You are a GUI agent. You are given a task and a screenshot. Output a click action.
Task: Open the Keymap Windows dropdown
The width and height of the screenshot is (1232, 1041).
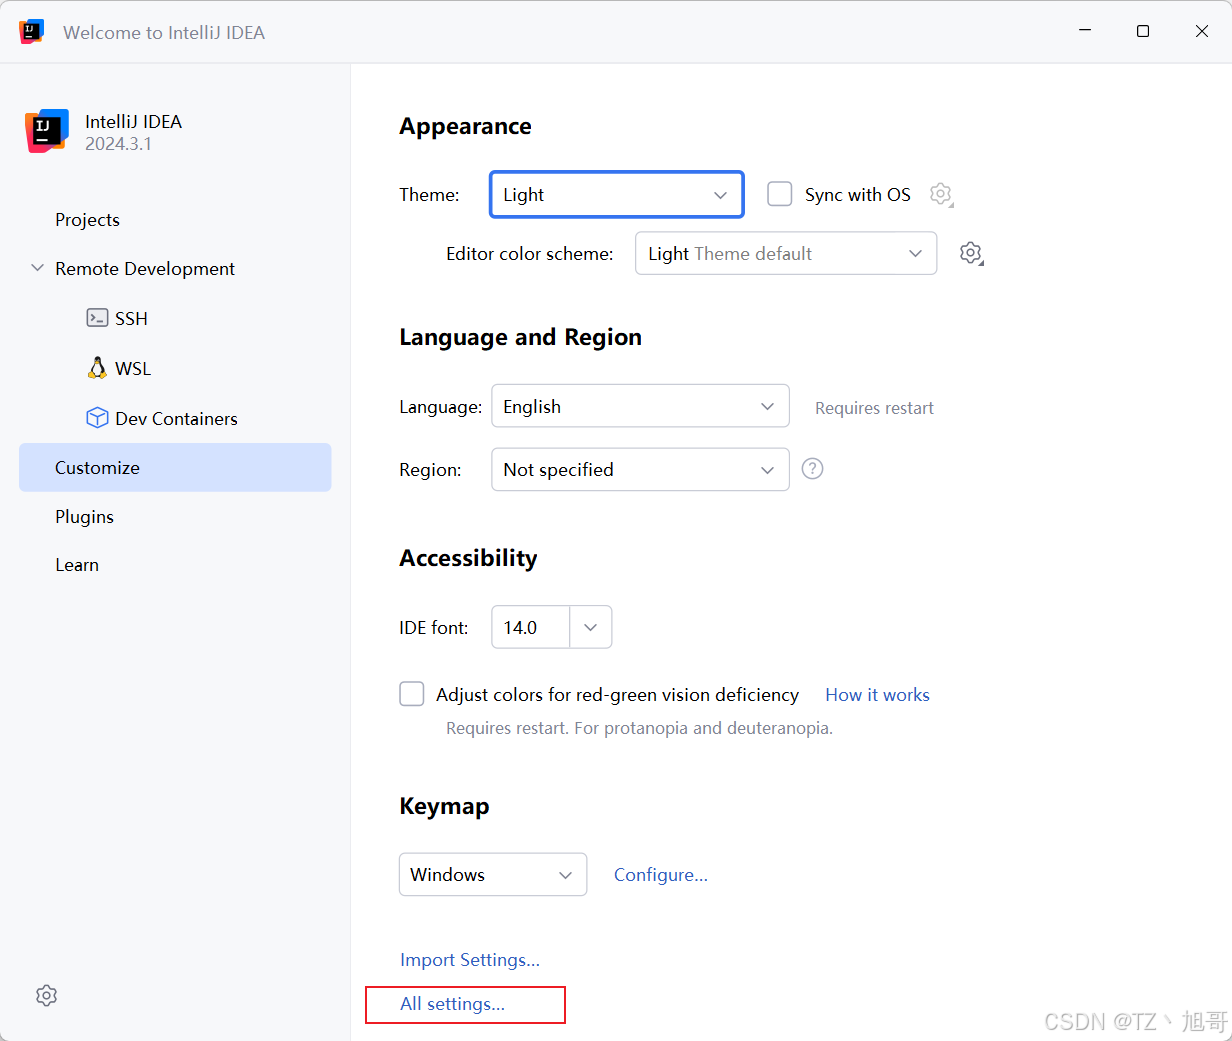(493, 874)
